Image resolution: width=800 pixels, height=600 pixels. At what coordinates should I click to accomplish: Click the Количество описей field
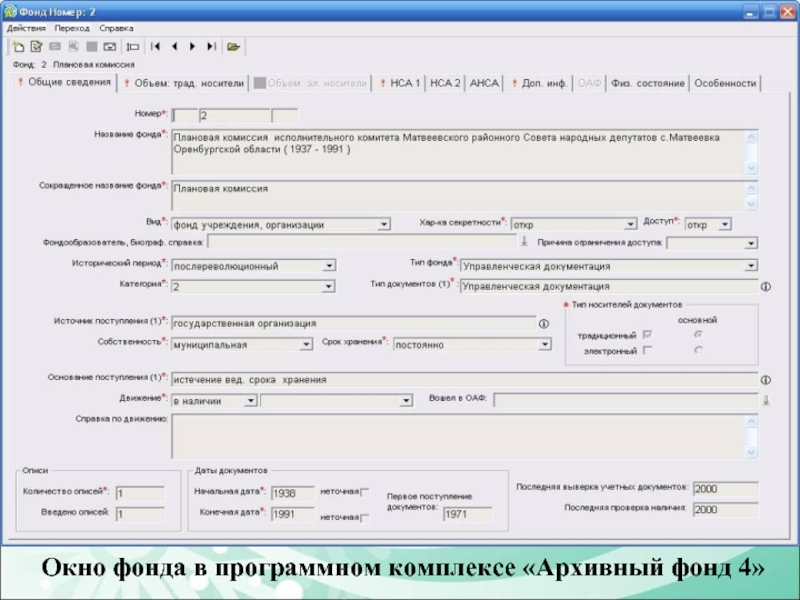pyautogui.click(x=140, y=493)
